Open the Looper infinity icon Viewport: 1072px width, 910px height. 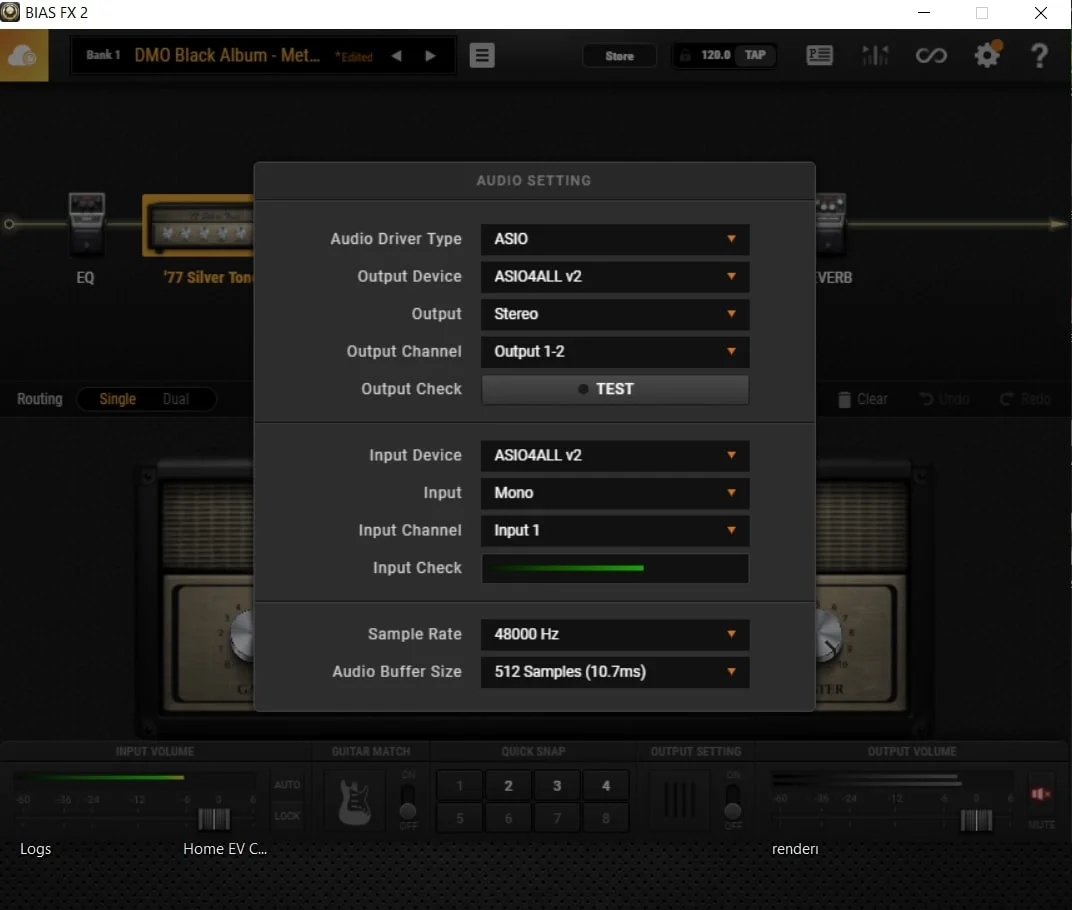[931, 56]
